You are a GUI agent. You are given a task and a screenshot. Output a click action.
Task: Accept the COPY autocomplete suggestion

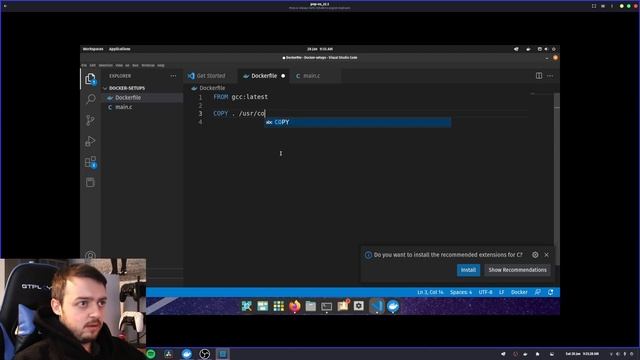(x=358, y=122)
